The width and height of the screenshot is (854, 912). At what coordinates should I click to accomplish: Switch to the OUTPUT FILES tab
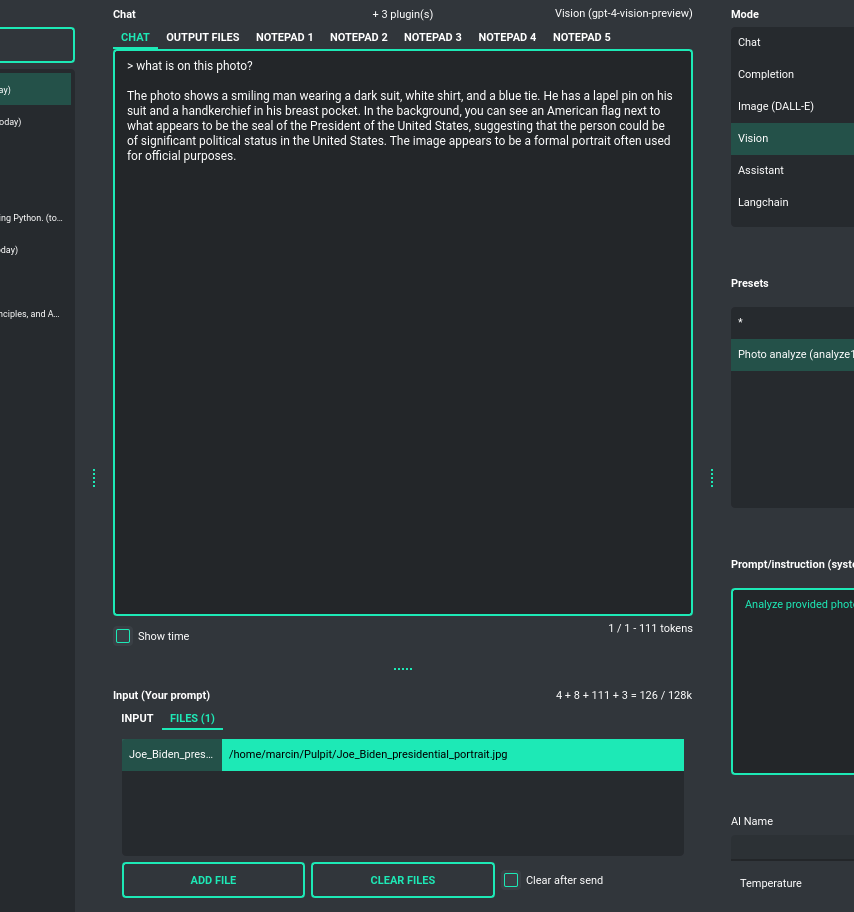[202, 37]
